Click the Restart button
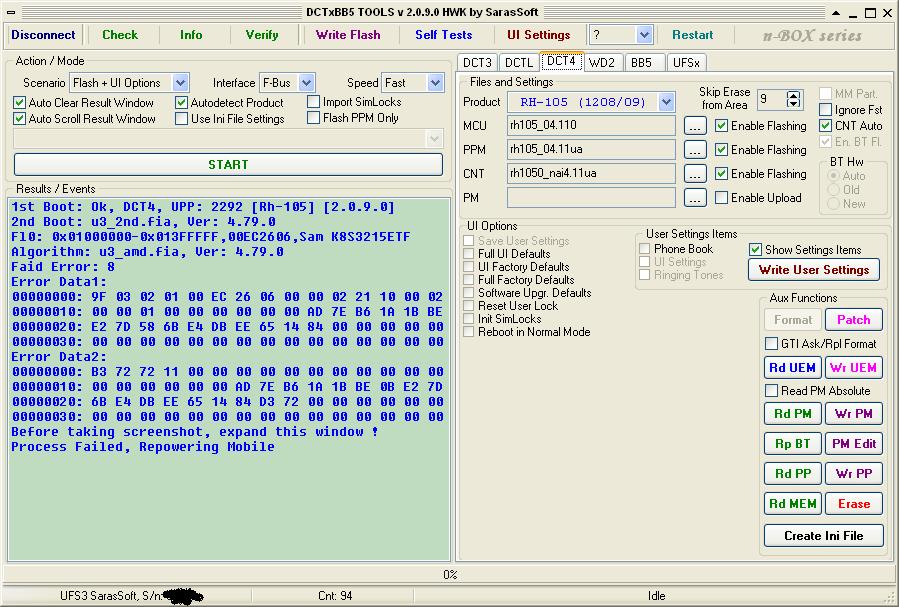 coord(693,35)
